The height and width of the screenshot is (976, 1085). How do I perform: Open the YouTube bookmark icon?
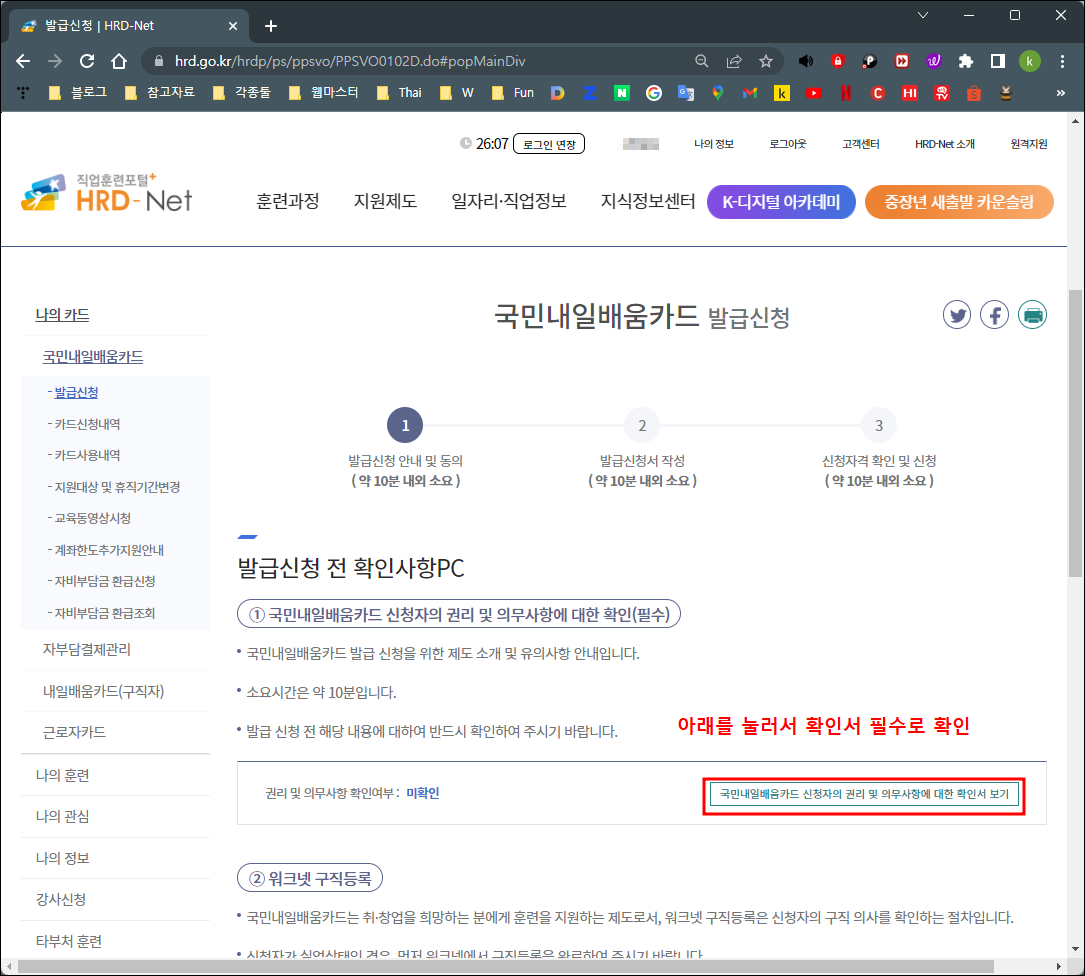[x=813, y=92]
